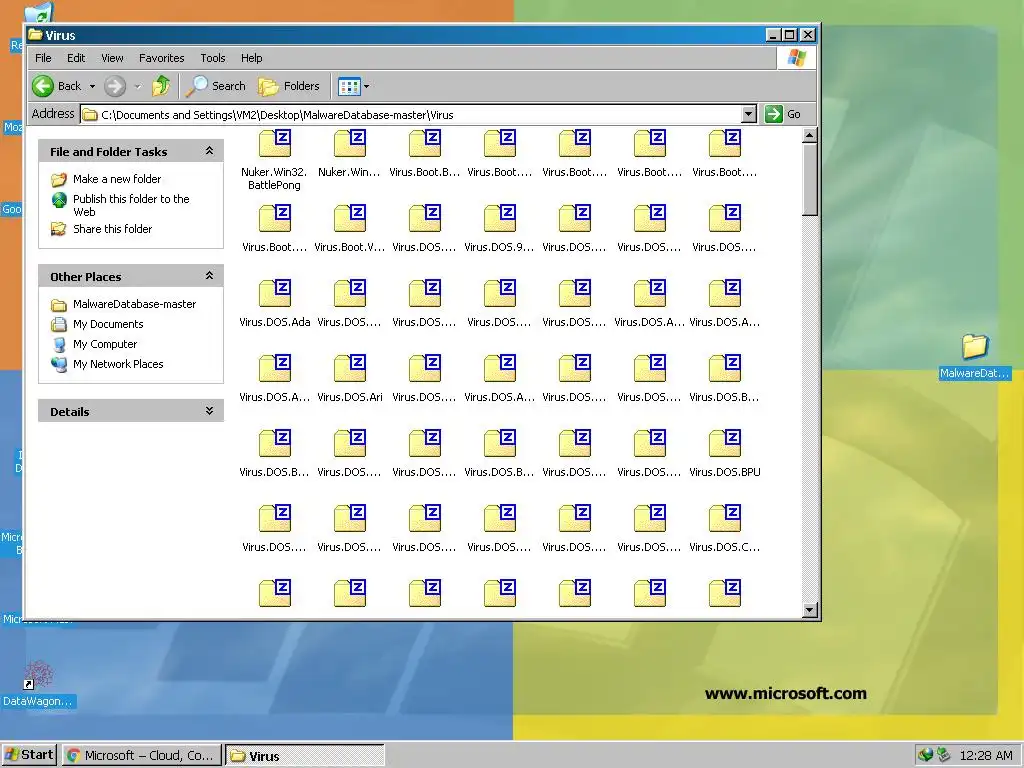Click Publish this folder to the Web

coord(131,205)
